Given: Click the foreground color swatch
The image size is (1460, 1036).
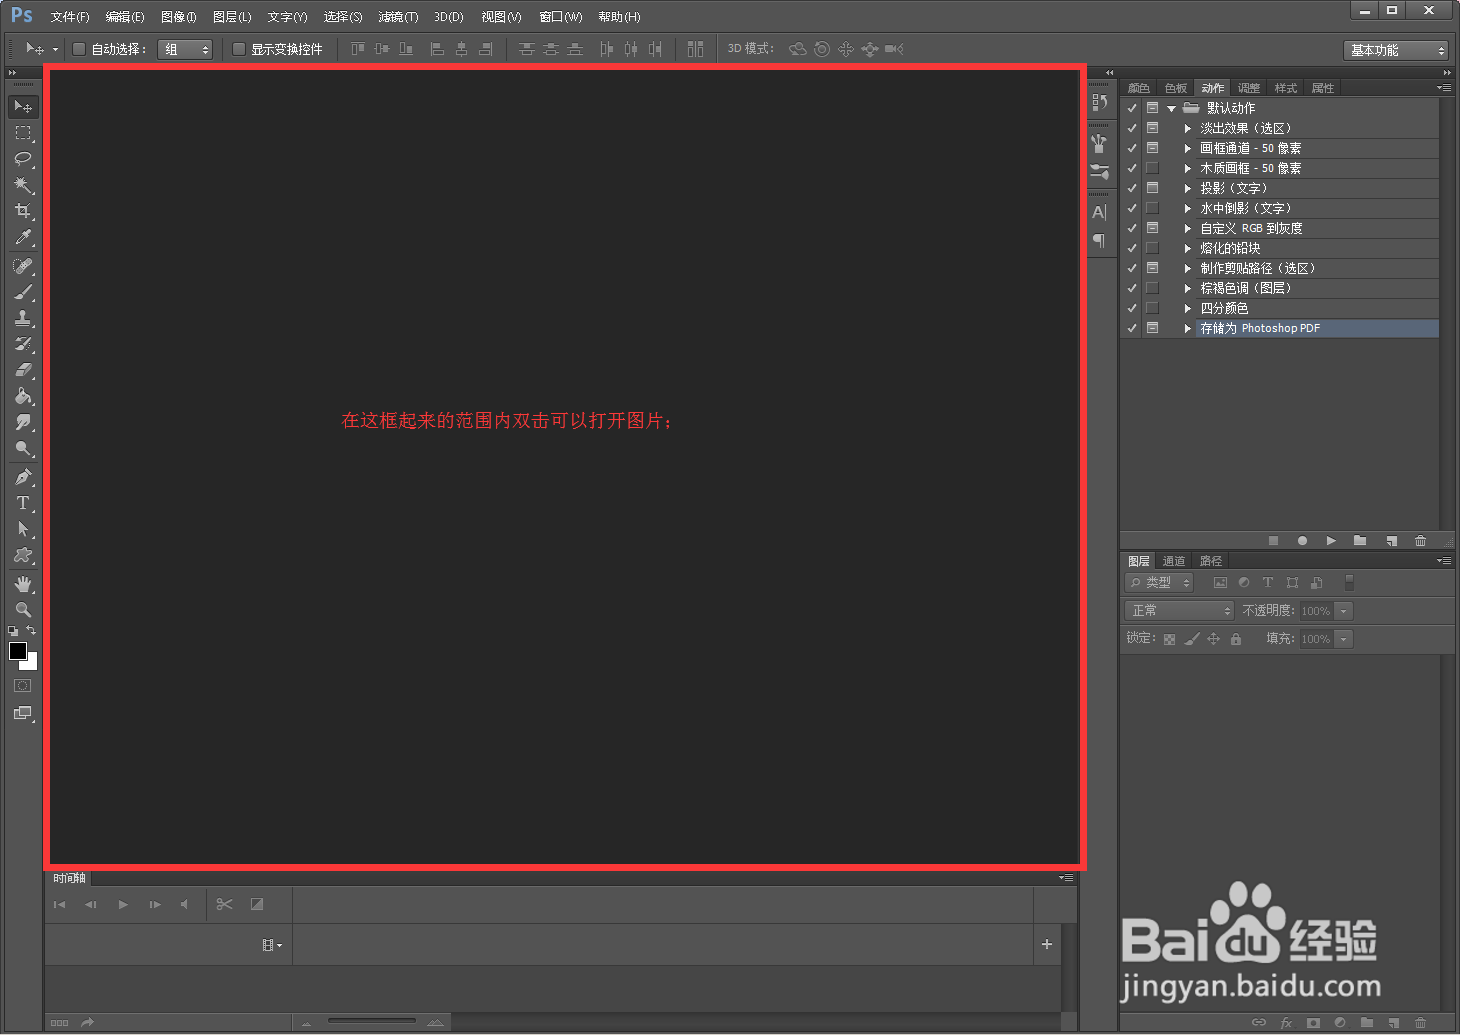Looking at the screenshot, I should 18,651.
